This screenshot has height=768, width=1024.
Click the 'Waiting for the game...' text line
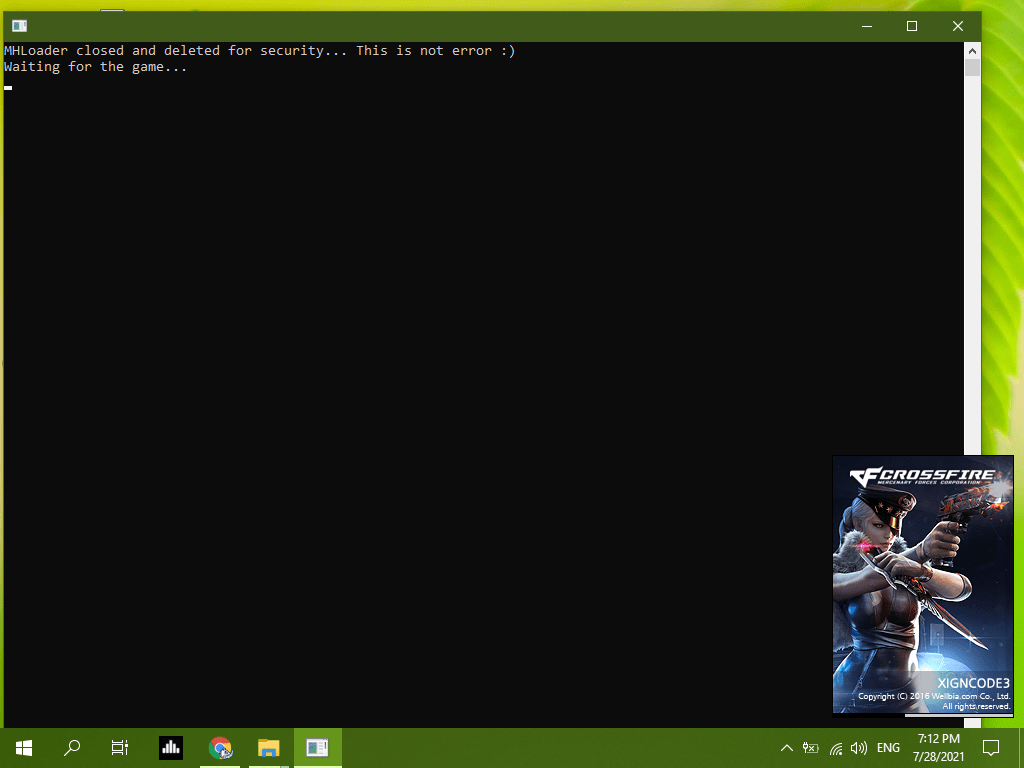(x=95, y=67)
